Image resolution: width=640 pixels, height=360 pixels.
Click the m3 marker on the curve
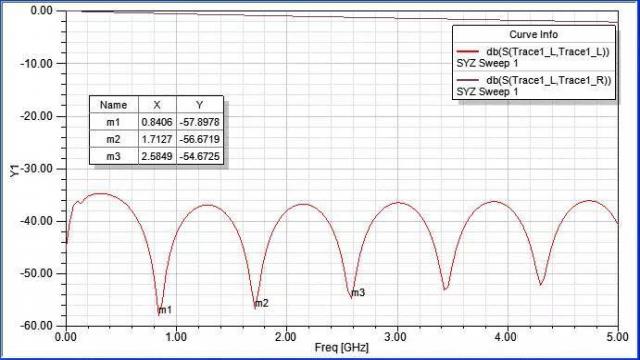tap(358, 293)
